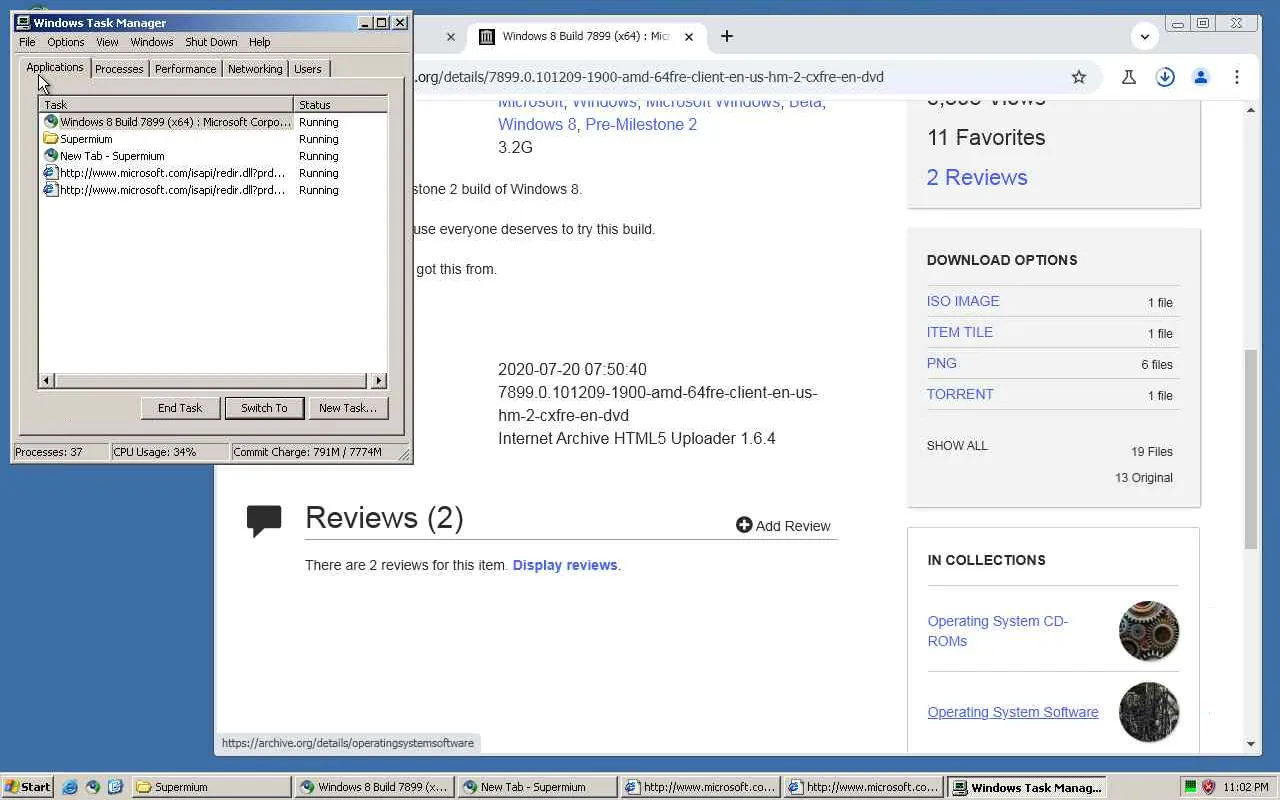Viewport: 1280px width, 800px height.
Task: Open the Pre-Milestone 2 topic link
Action: click(641, 124)
